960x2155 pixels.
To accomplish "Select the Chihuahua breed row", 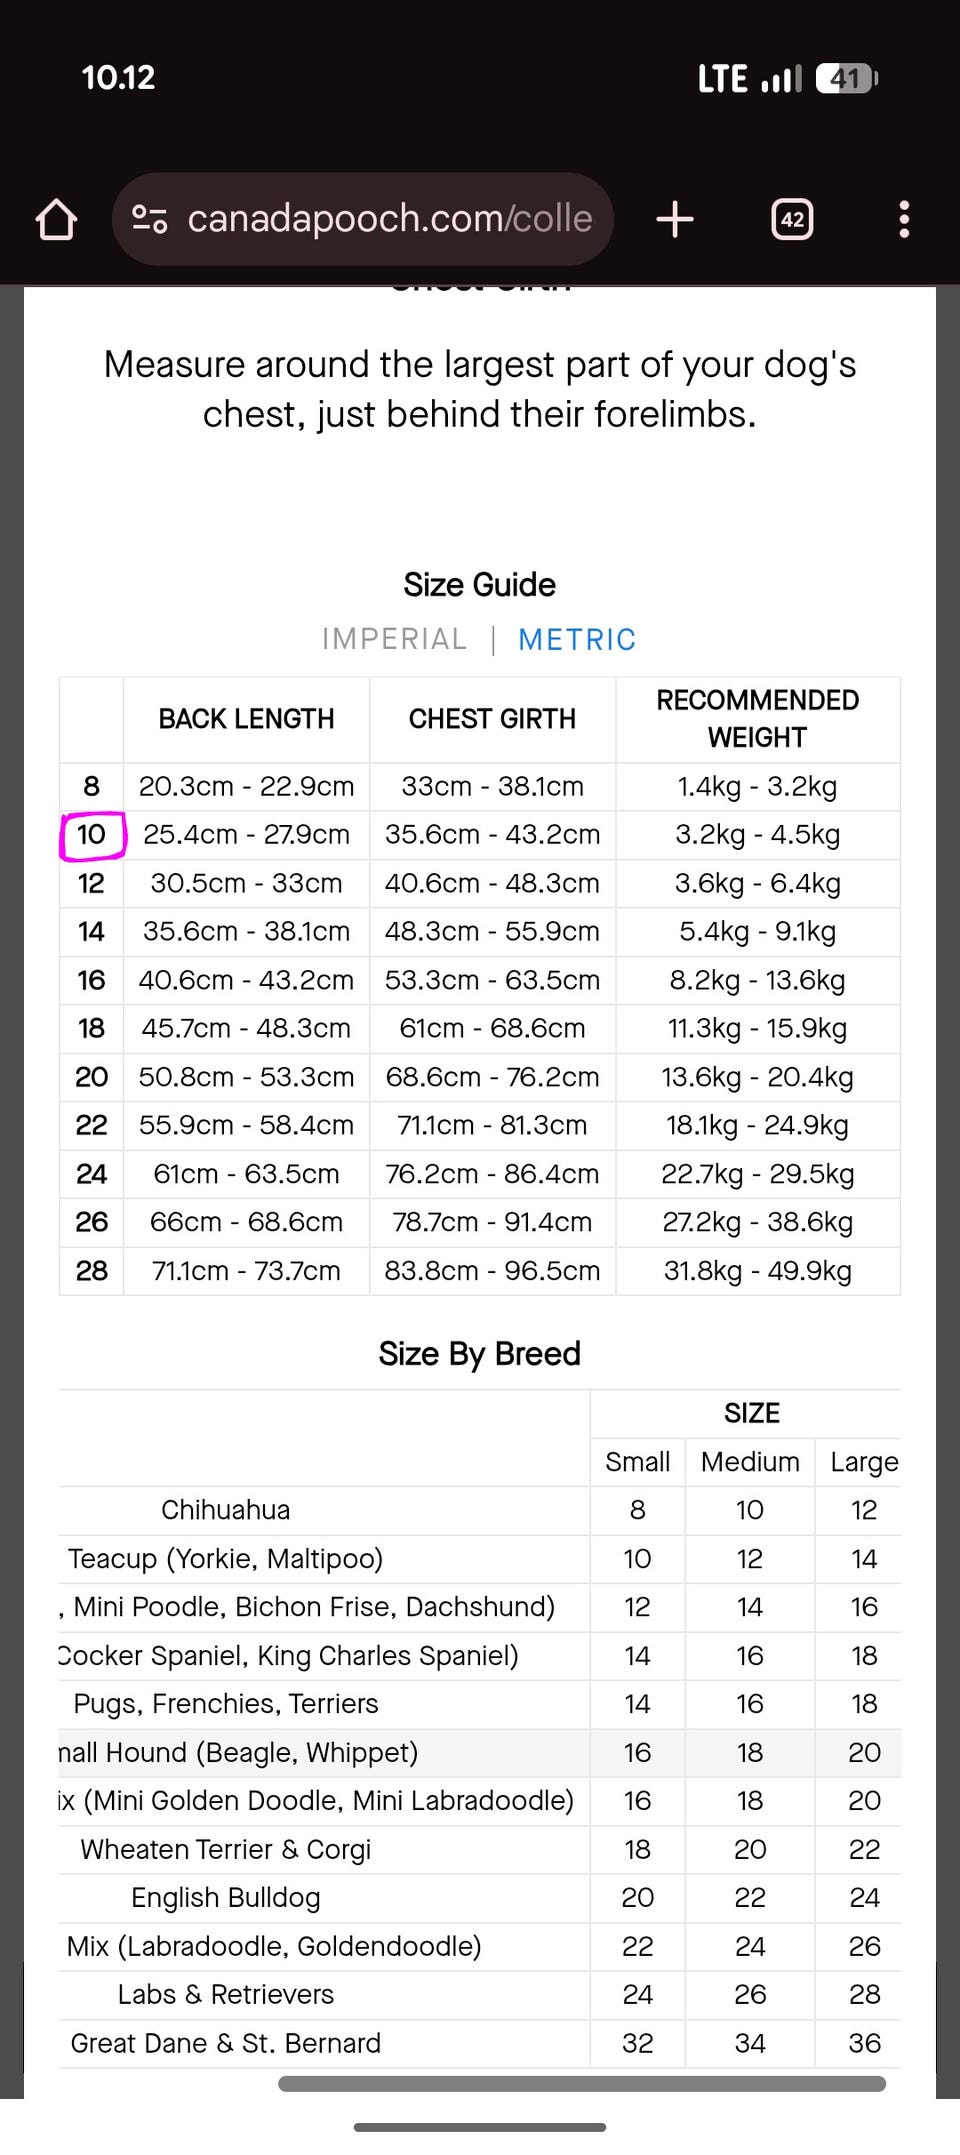I will click(226, 1510).
